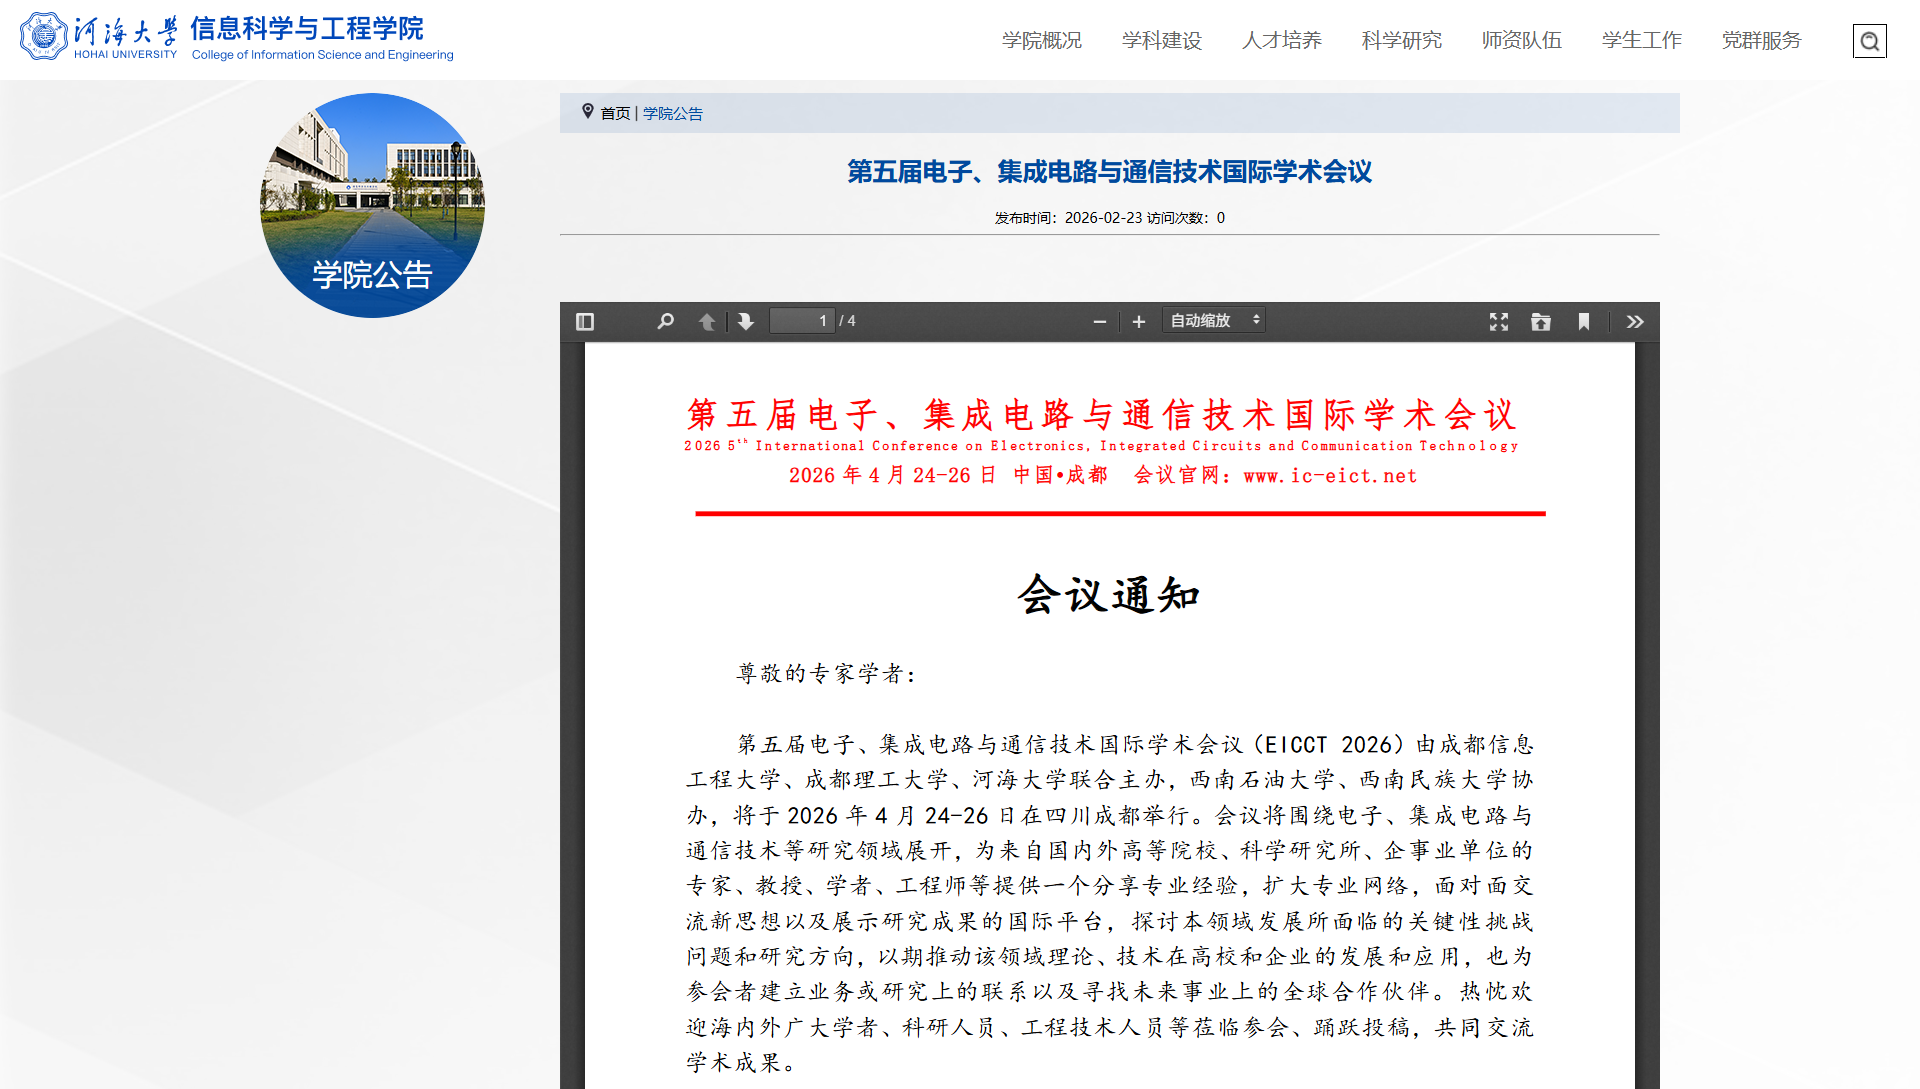The height and width of the screenshot is (1089, 1920).
Task: Click the 学院公告 breadcrumb link
Action: [673, 113]
